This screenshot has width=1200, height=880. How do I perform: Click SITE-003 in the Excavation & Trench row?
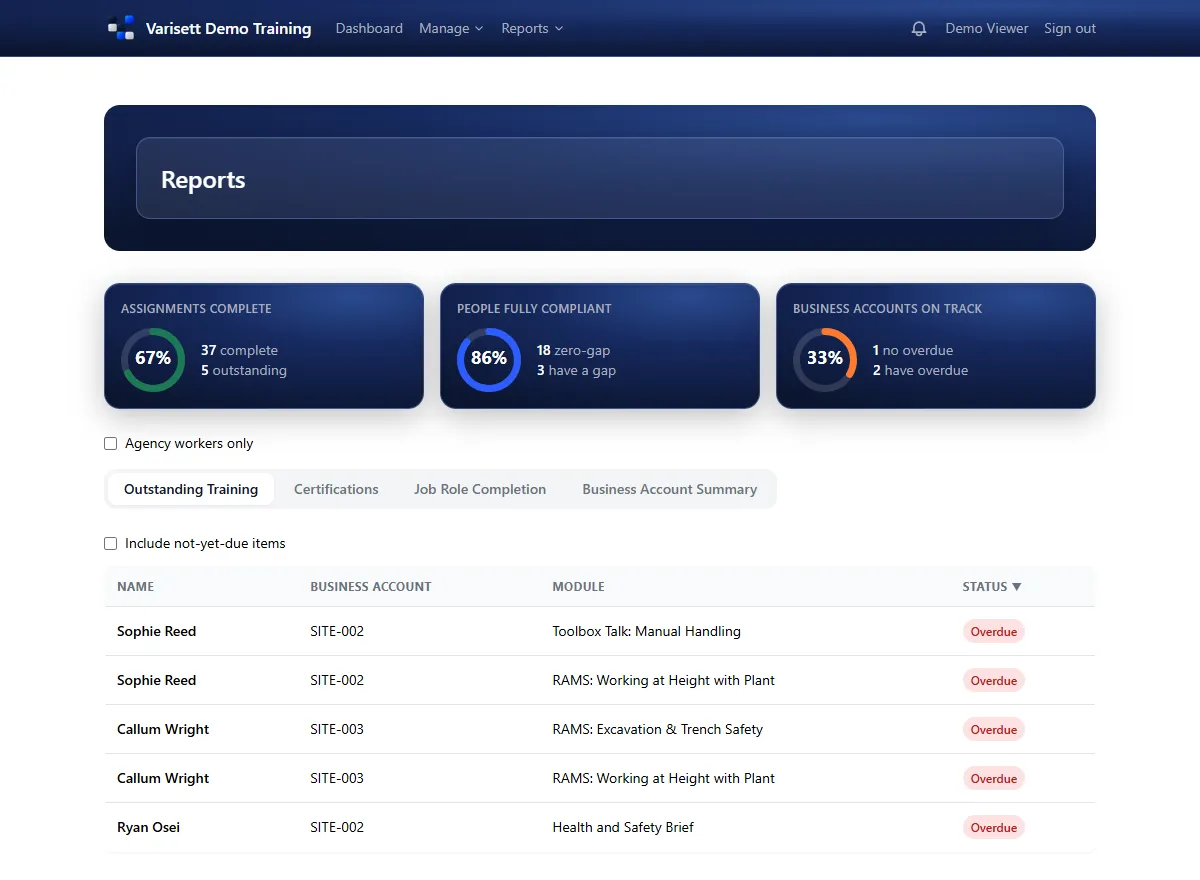click(337, 729)
